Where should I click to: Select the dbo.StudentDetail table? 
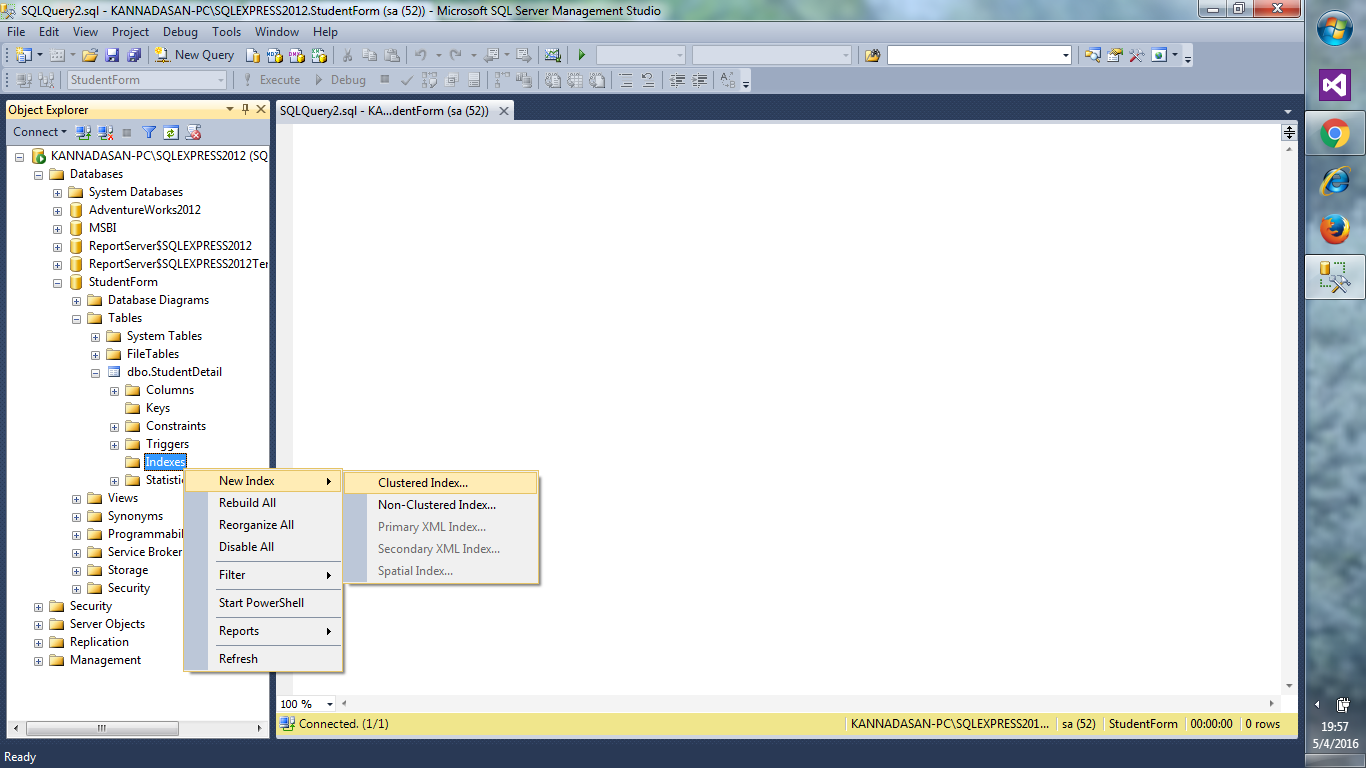point(174,372)
